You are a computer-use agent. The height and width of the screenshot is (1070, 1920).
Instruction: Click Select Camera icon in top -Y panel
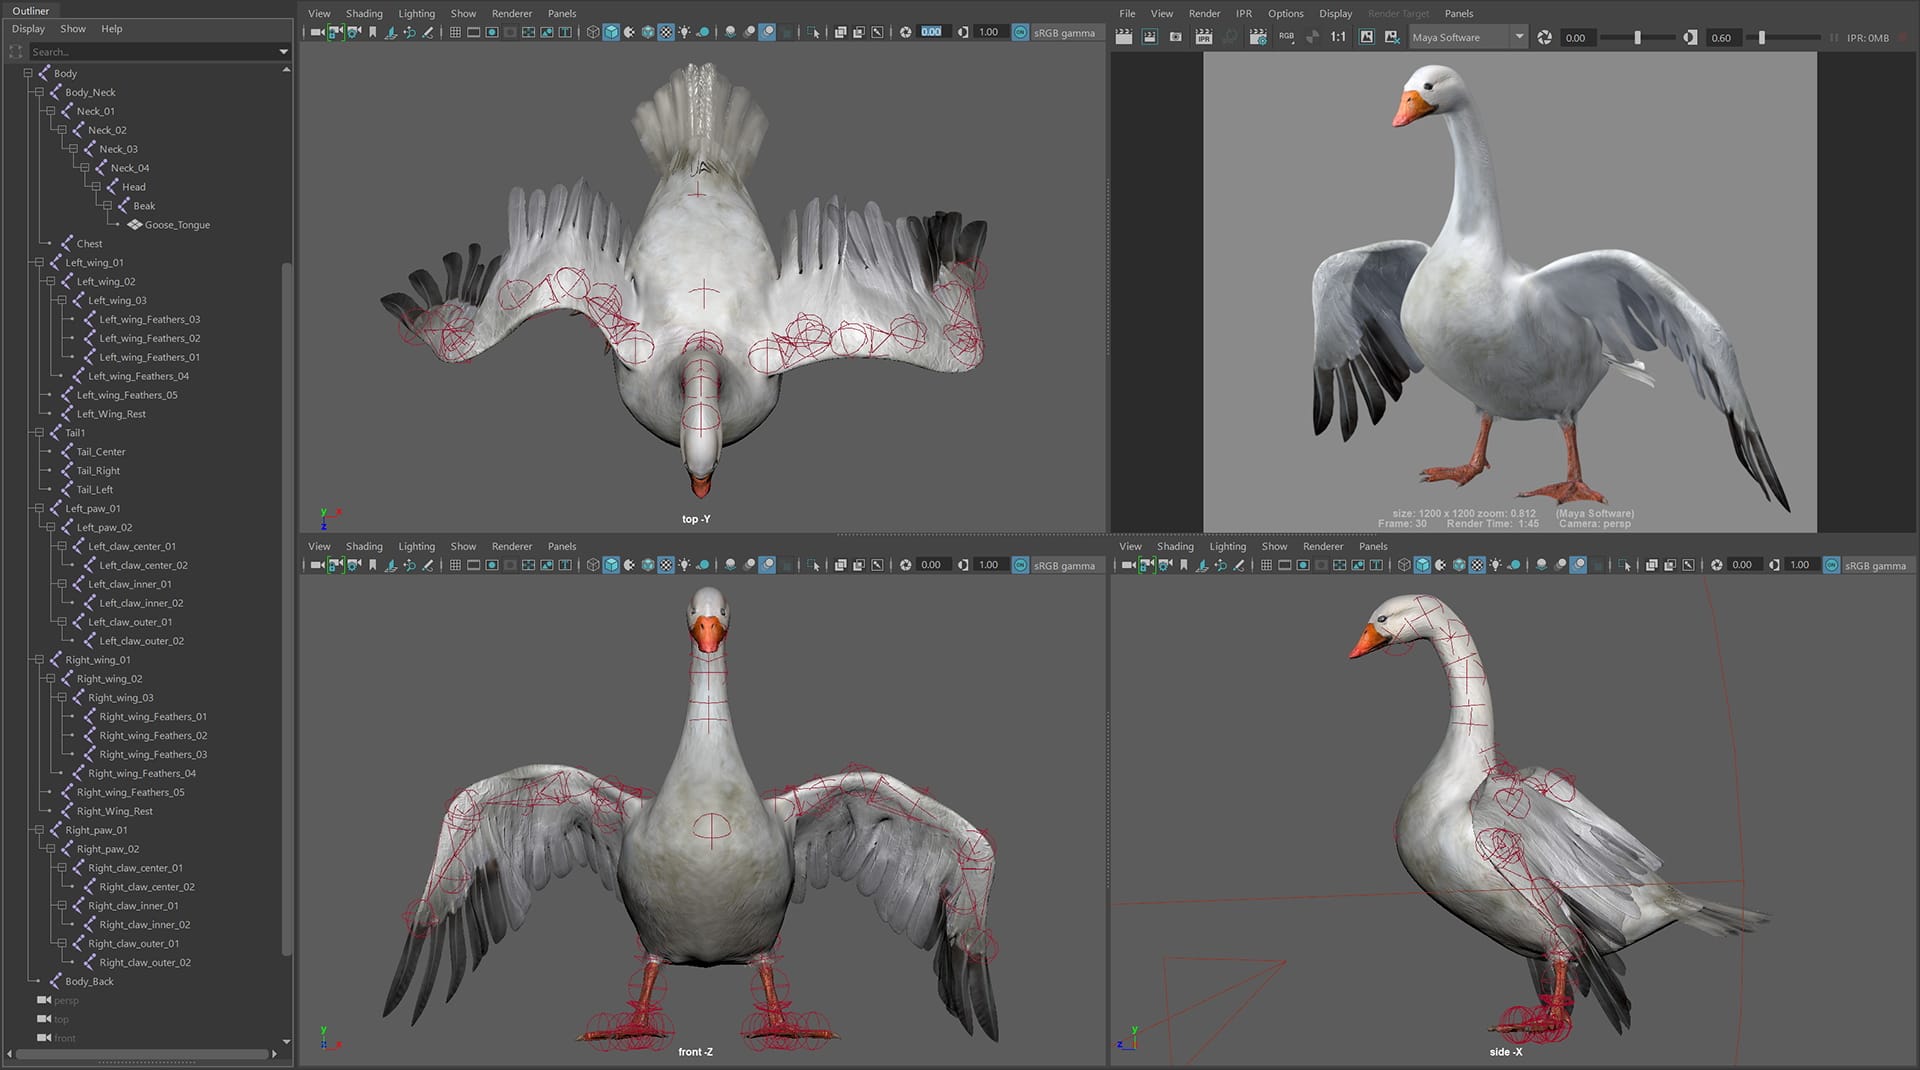point(317,32)
